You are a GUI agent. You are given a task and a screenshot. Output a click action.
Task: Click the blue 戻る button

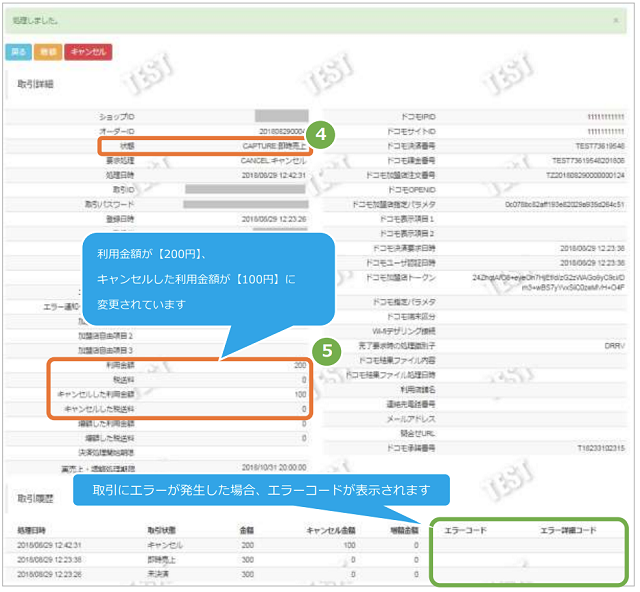coord(19,51)
